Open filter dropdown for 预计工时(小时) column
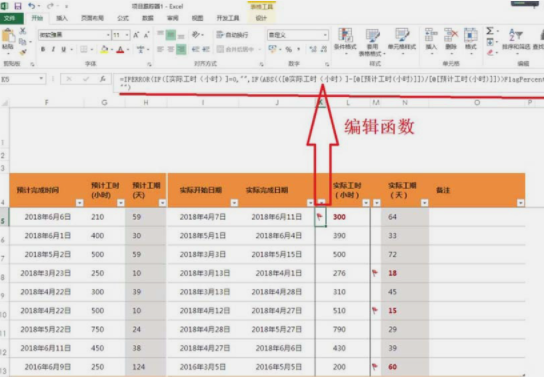This screenshot has width=544, height=377. pos(121,203)
